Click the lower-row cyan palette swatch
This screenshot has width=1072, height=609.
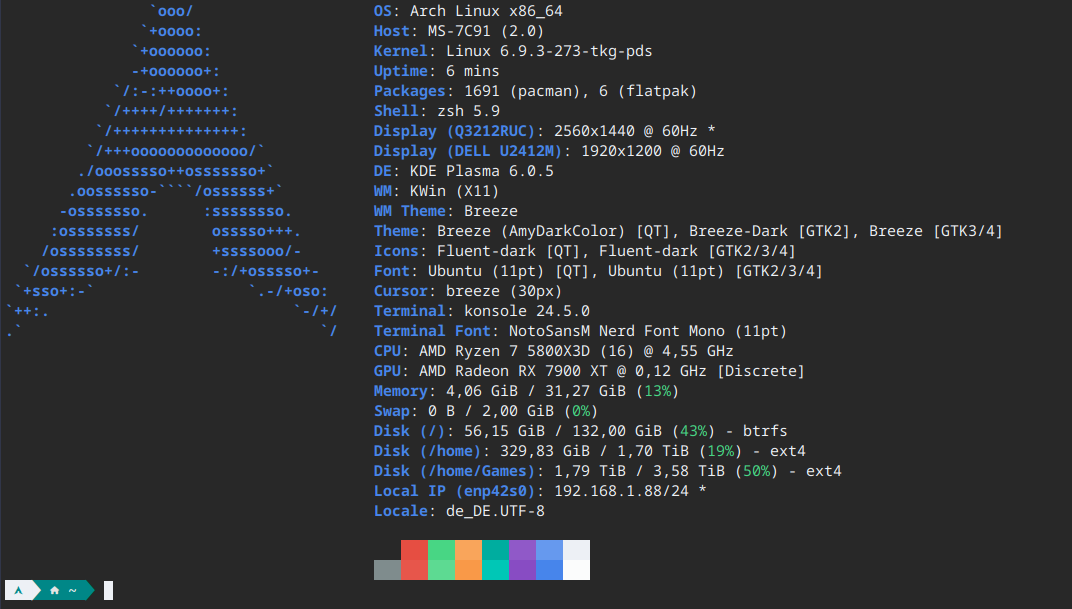(495, 570)
